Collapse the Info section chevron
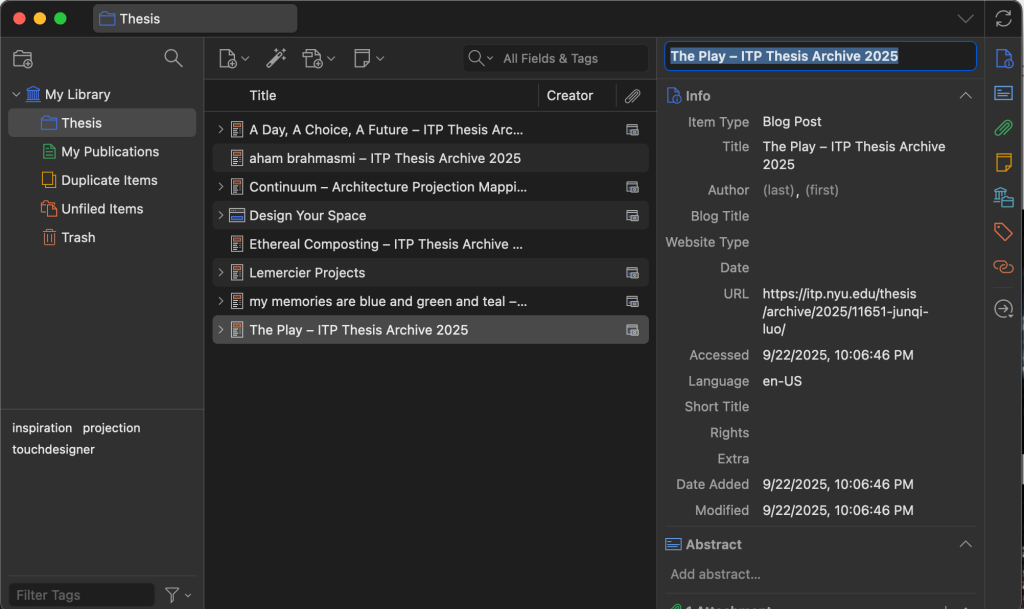The width and height of the screenshot is (1024, 609). pyautogui.click(x=965, y=96)
